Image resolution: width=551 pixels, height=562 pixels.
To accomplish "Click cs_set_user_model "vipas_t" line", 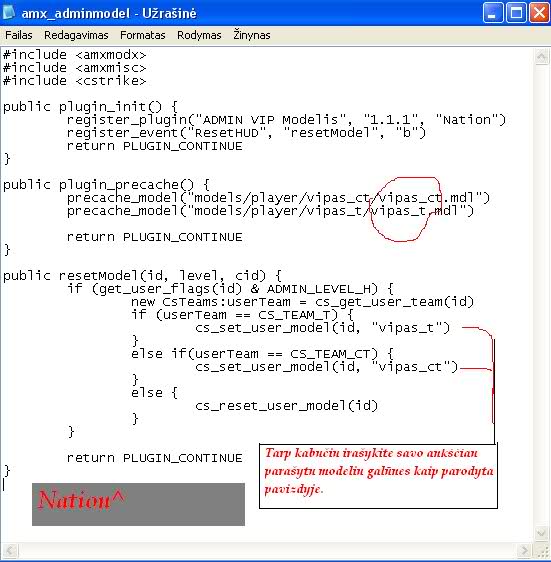I will click(x=322, y=328).
